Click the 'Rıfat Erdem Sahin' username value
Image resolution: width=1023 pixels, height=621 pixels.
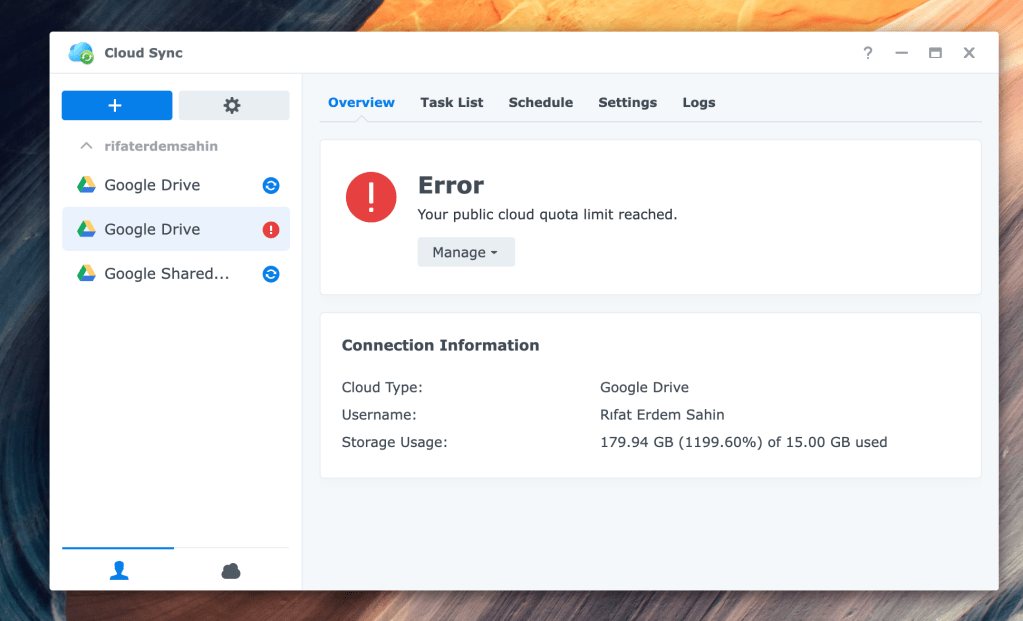click(x=662, y=415)
